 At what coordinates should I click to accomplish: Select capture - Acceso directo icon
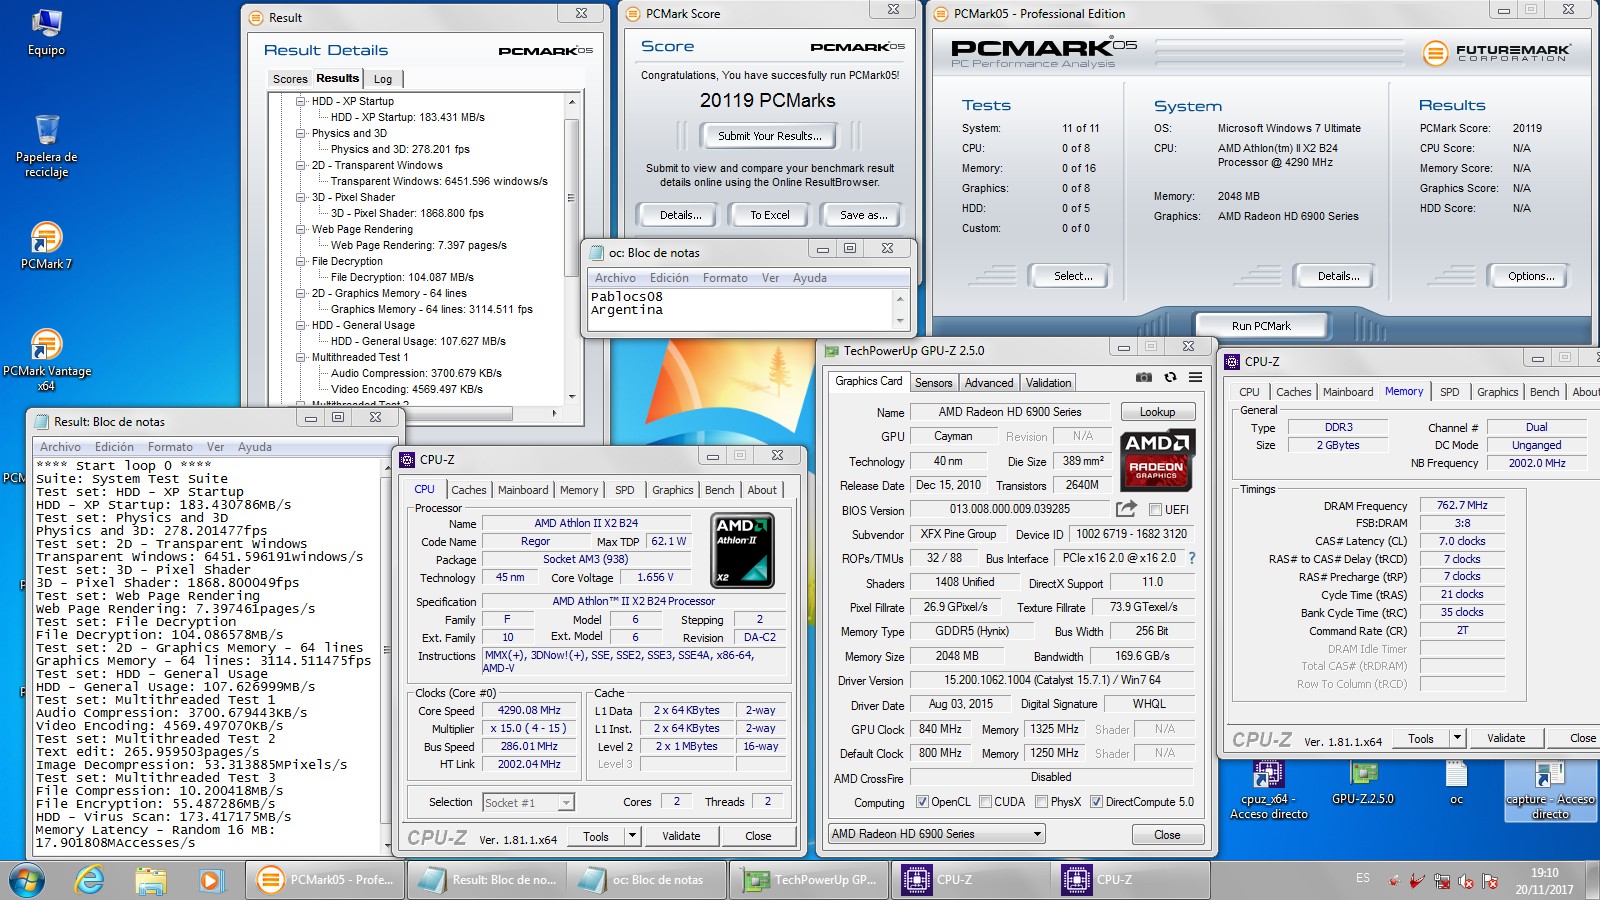tap(1550, 790)
